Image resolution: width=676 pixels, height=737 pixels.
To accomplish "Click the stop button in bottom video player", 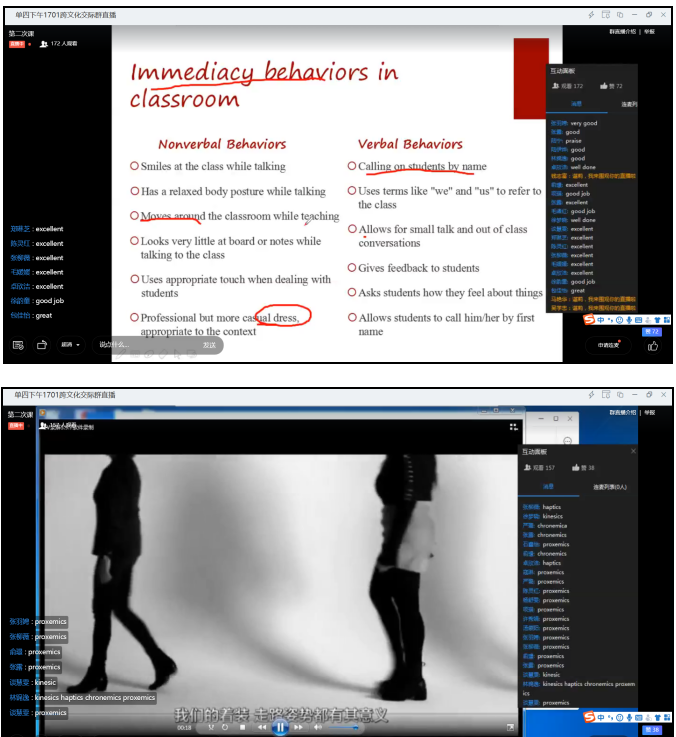I will click(x=243, y=727).
